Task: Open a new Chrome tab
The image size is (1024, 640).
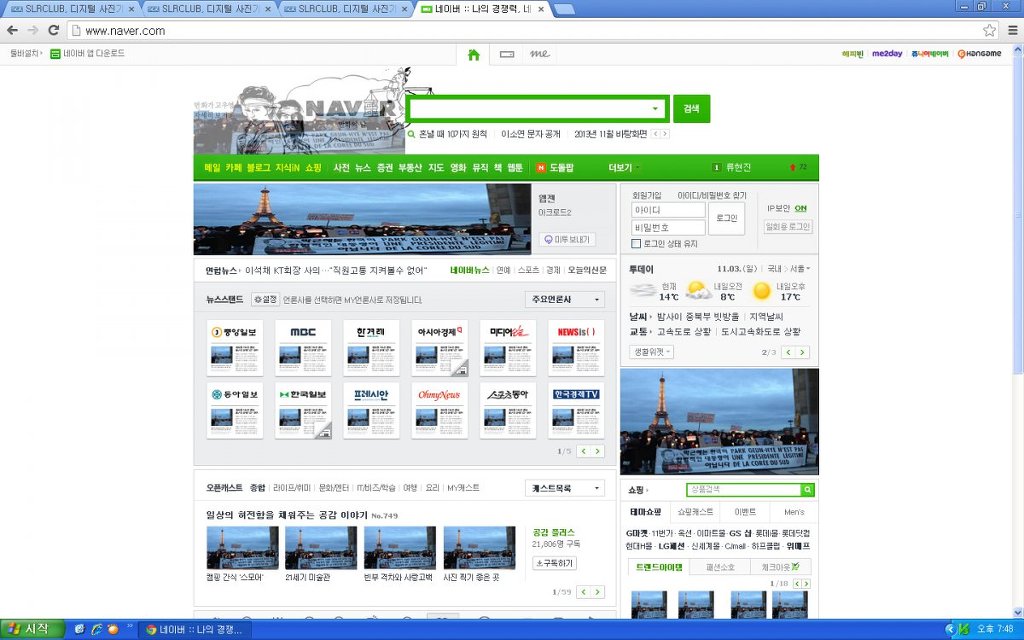Action: 564,9
